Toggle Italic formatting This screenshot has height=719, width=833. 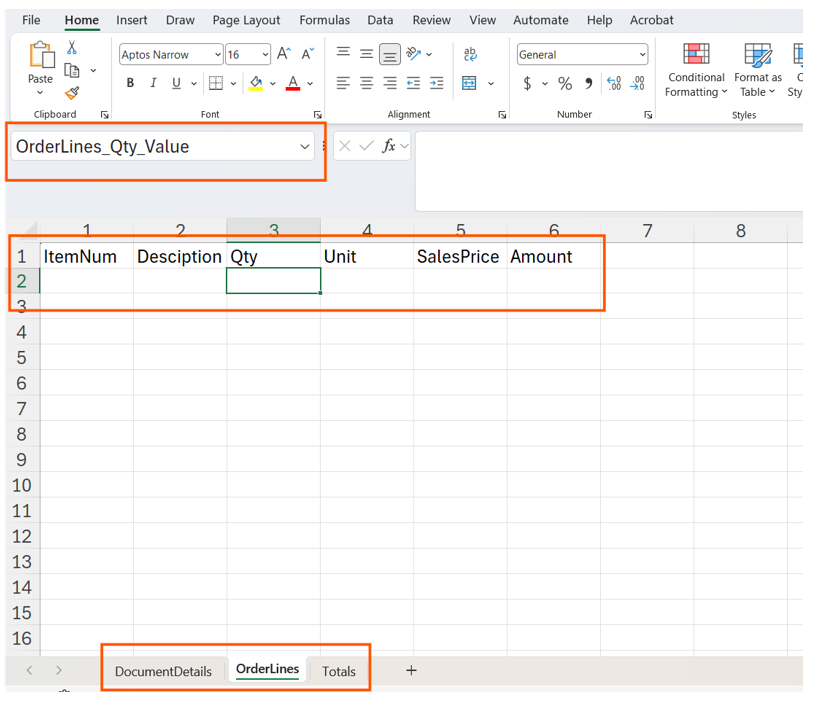[154, 83]
